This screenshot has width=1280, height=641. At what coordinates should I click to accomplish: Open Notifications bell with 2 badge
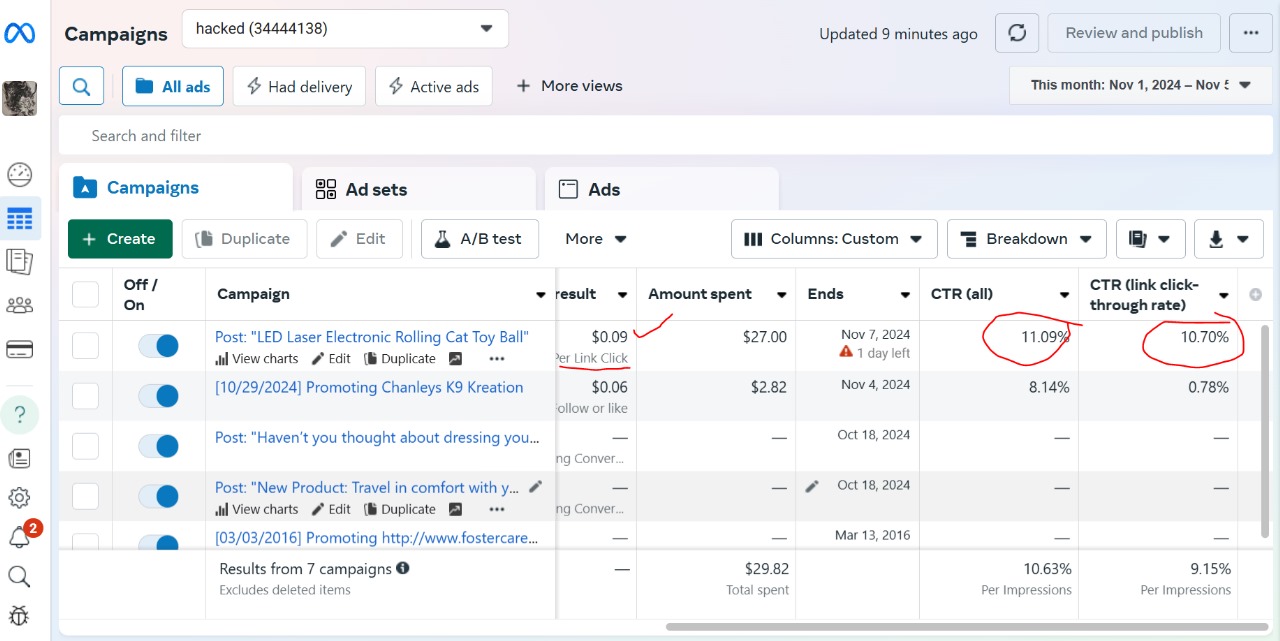20,537
